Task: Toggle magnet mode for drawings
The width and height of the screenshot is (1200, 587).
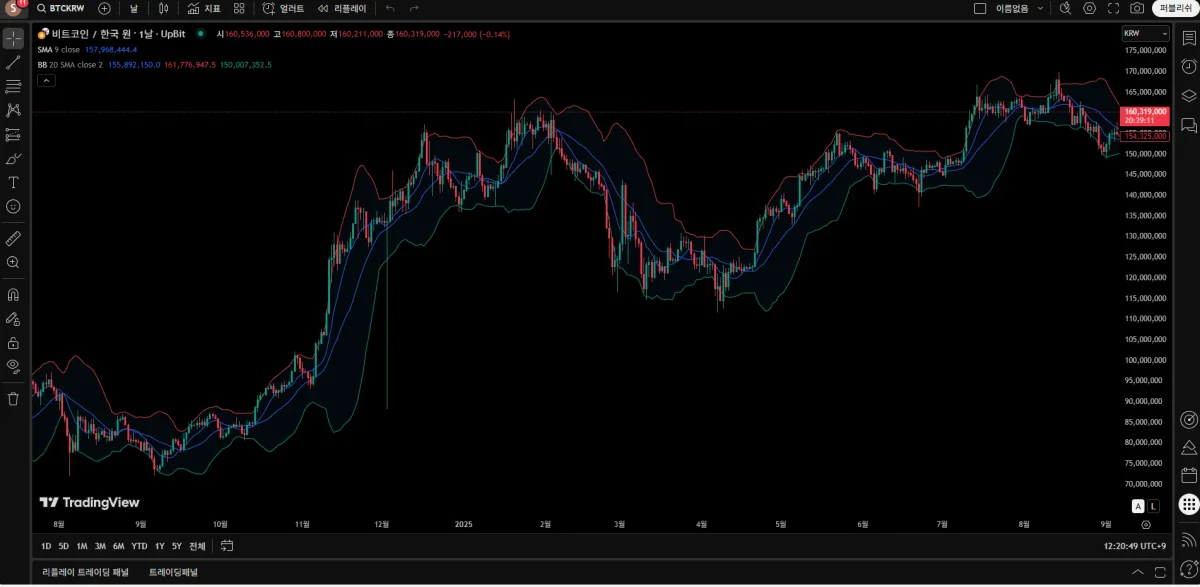Action: pyautogui.click(x=13, y=295)
